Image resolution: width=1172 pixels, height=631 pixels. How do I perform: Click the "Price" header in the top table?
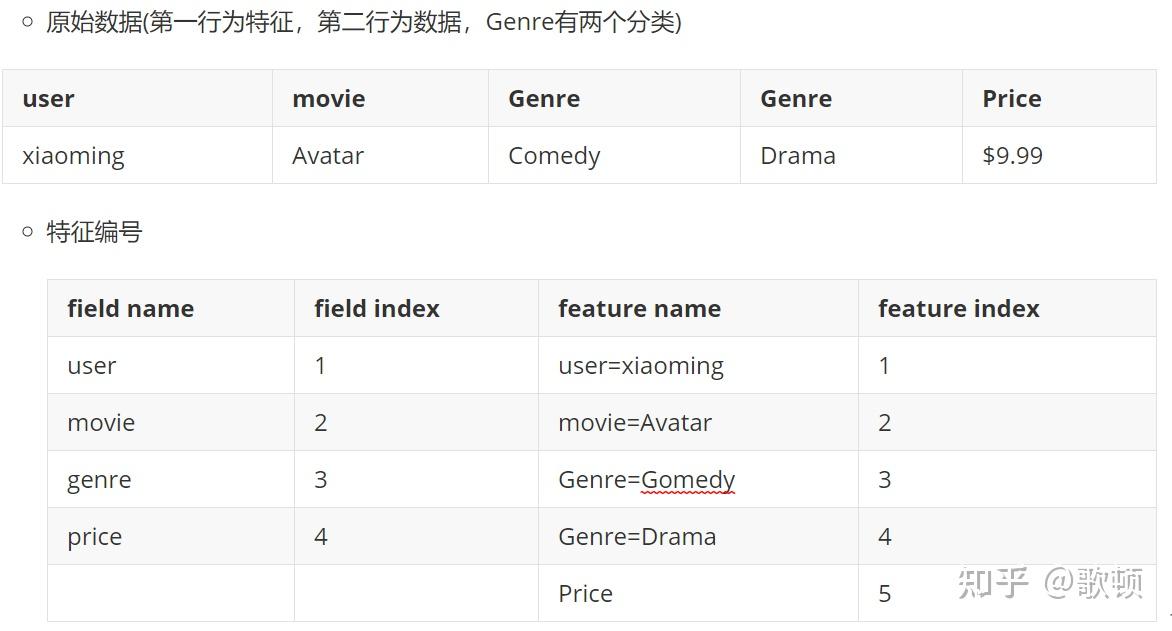[1011, 99]
